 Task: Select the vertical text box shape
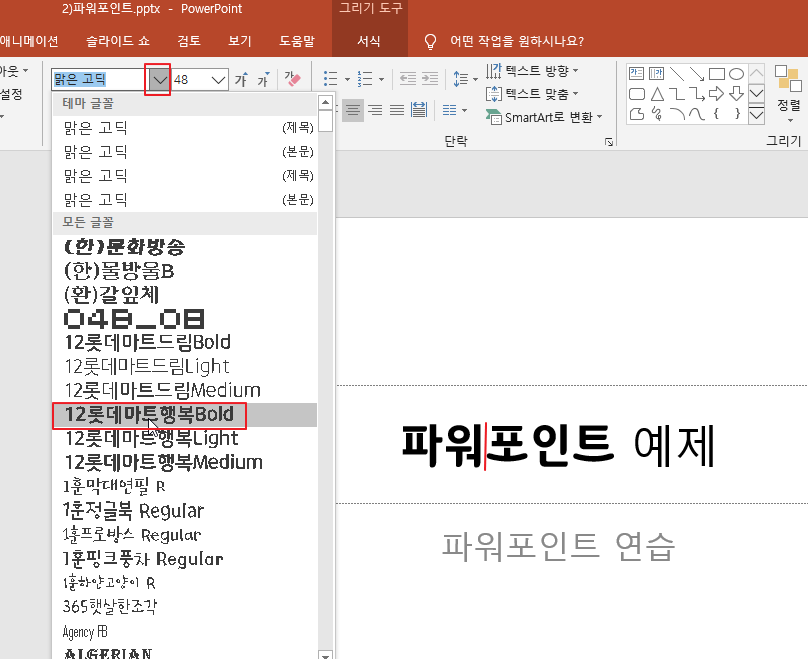656,74
